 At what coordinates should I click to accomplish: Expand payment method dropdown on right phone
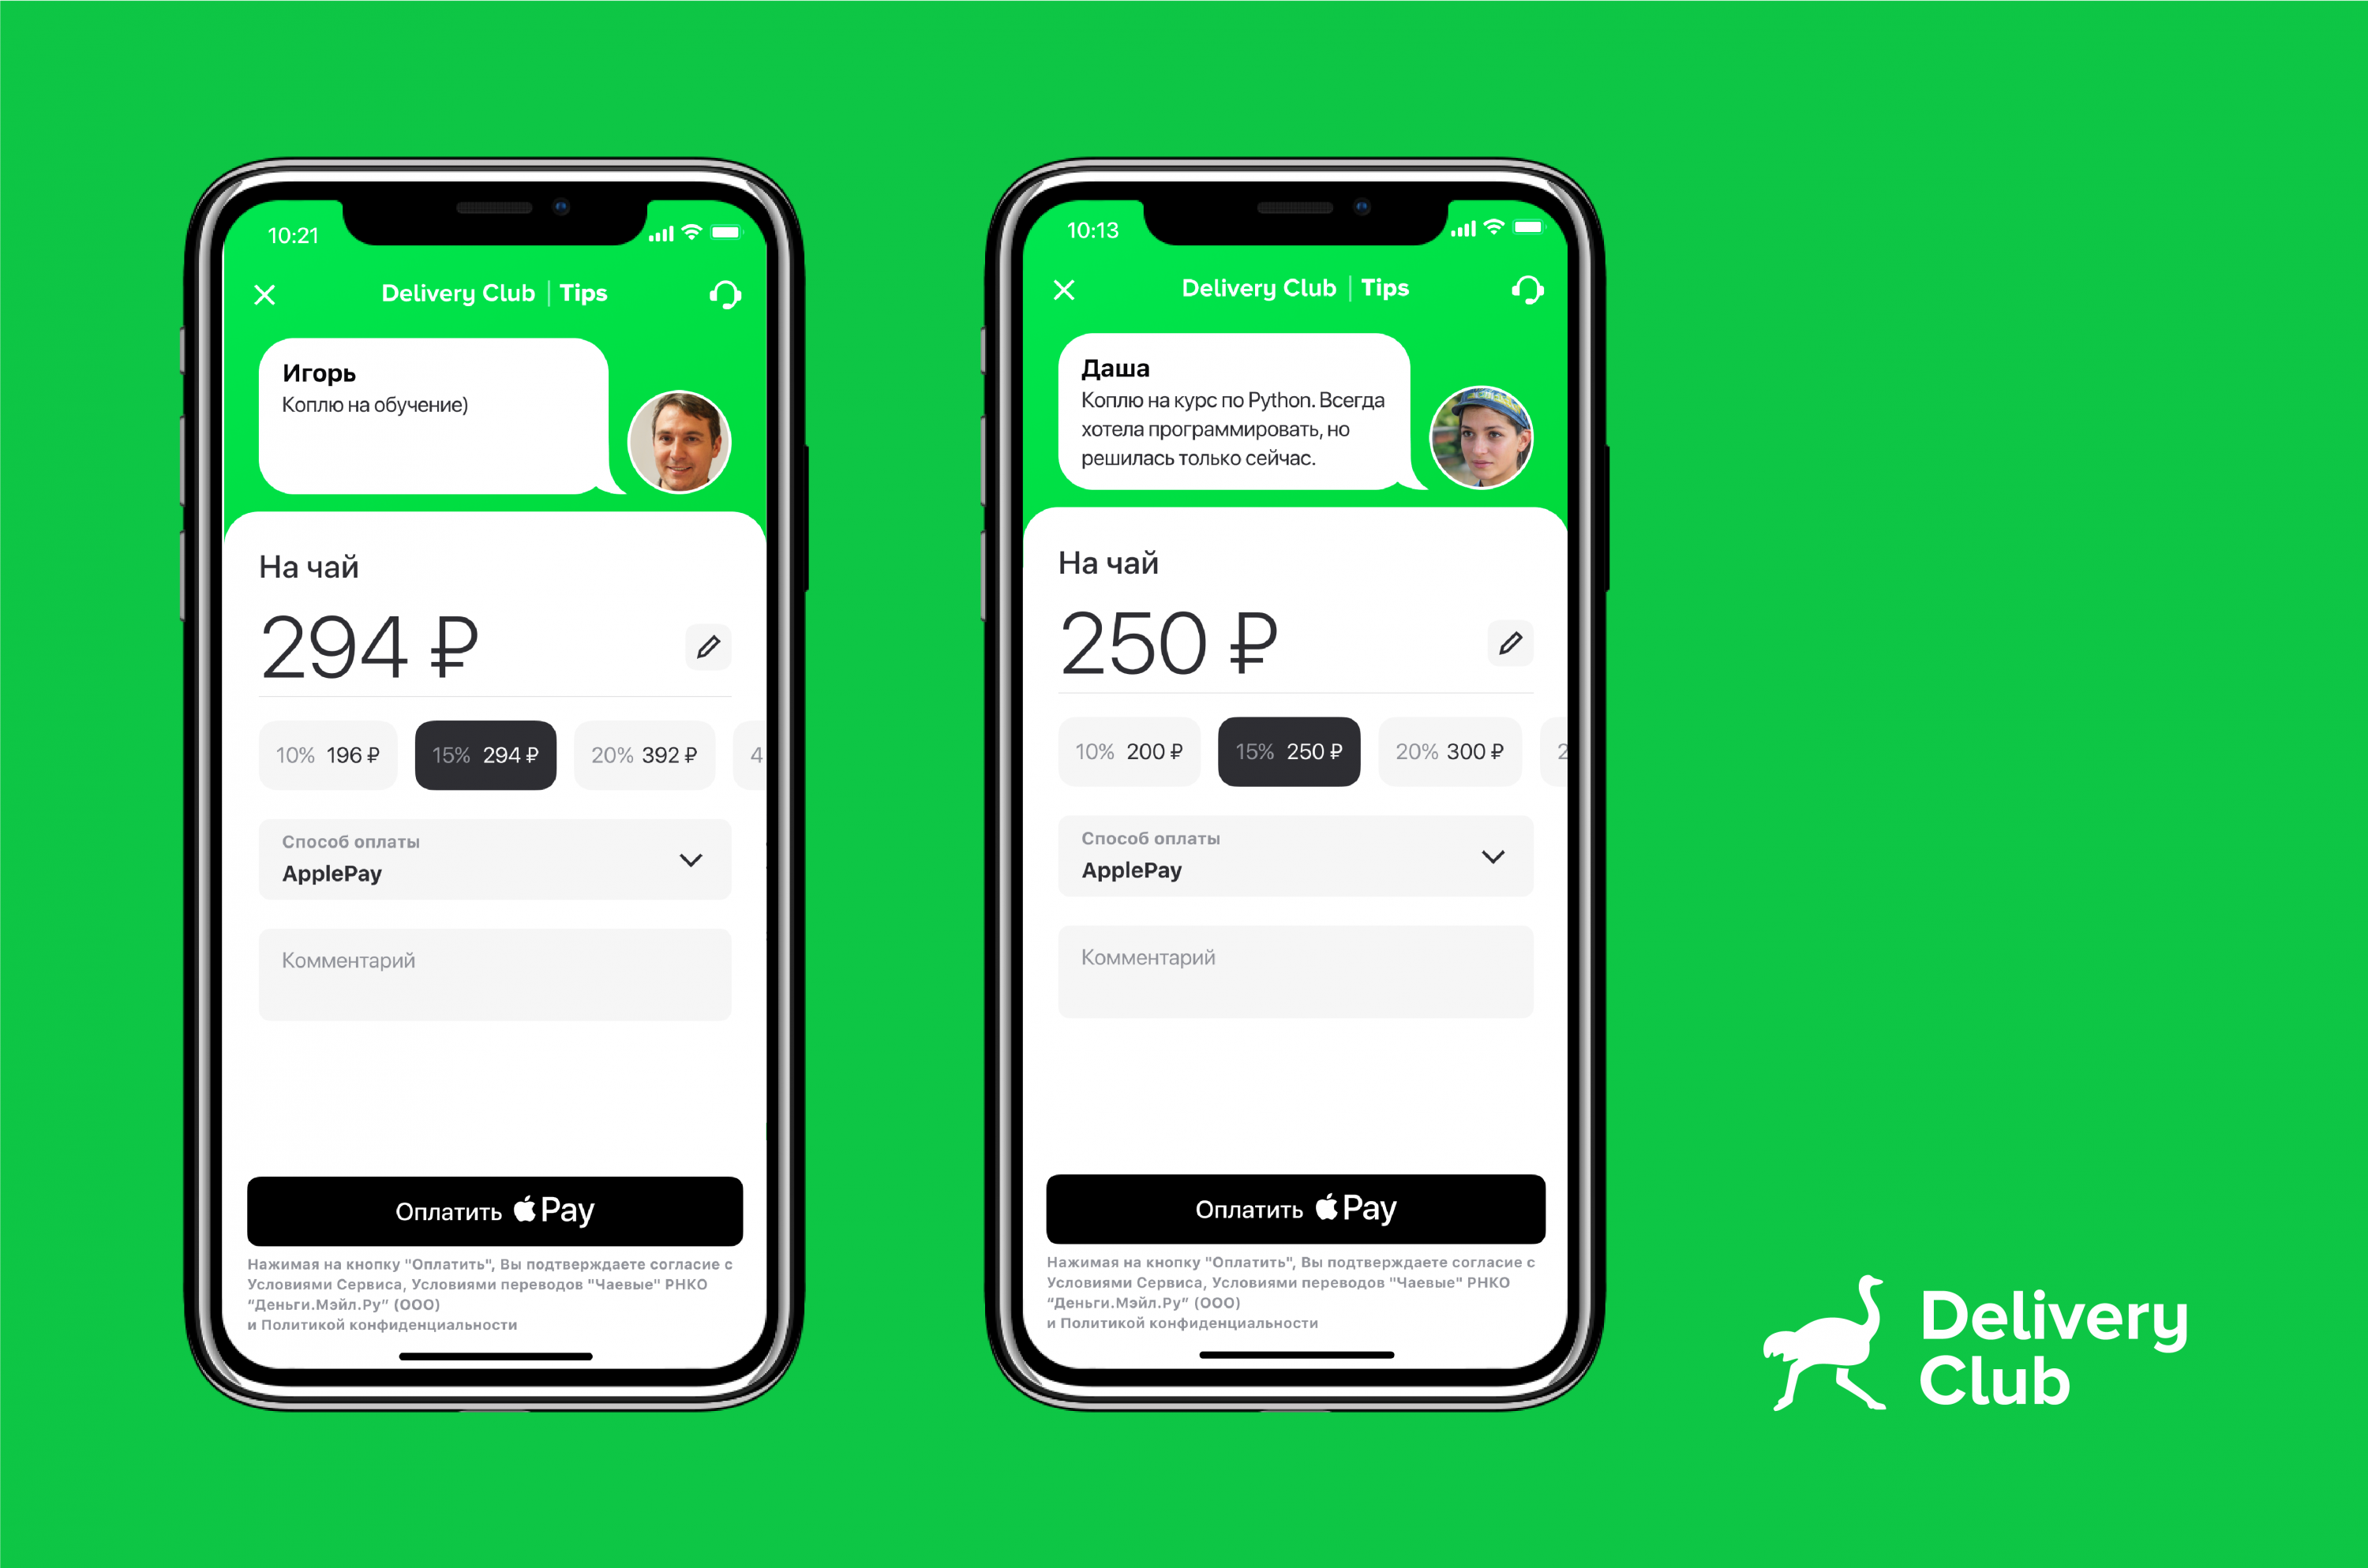pyautogui.click(x=1495, y=858)
